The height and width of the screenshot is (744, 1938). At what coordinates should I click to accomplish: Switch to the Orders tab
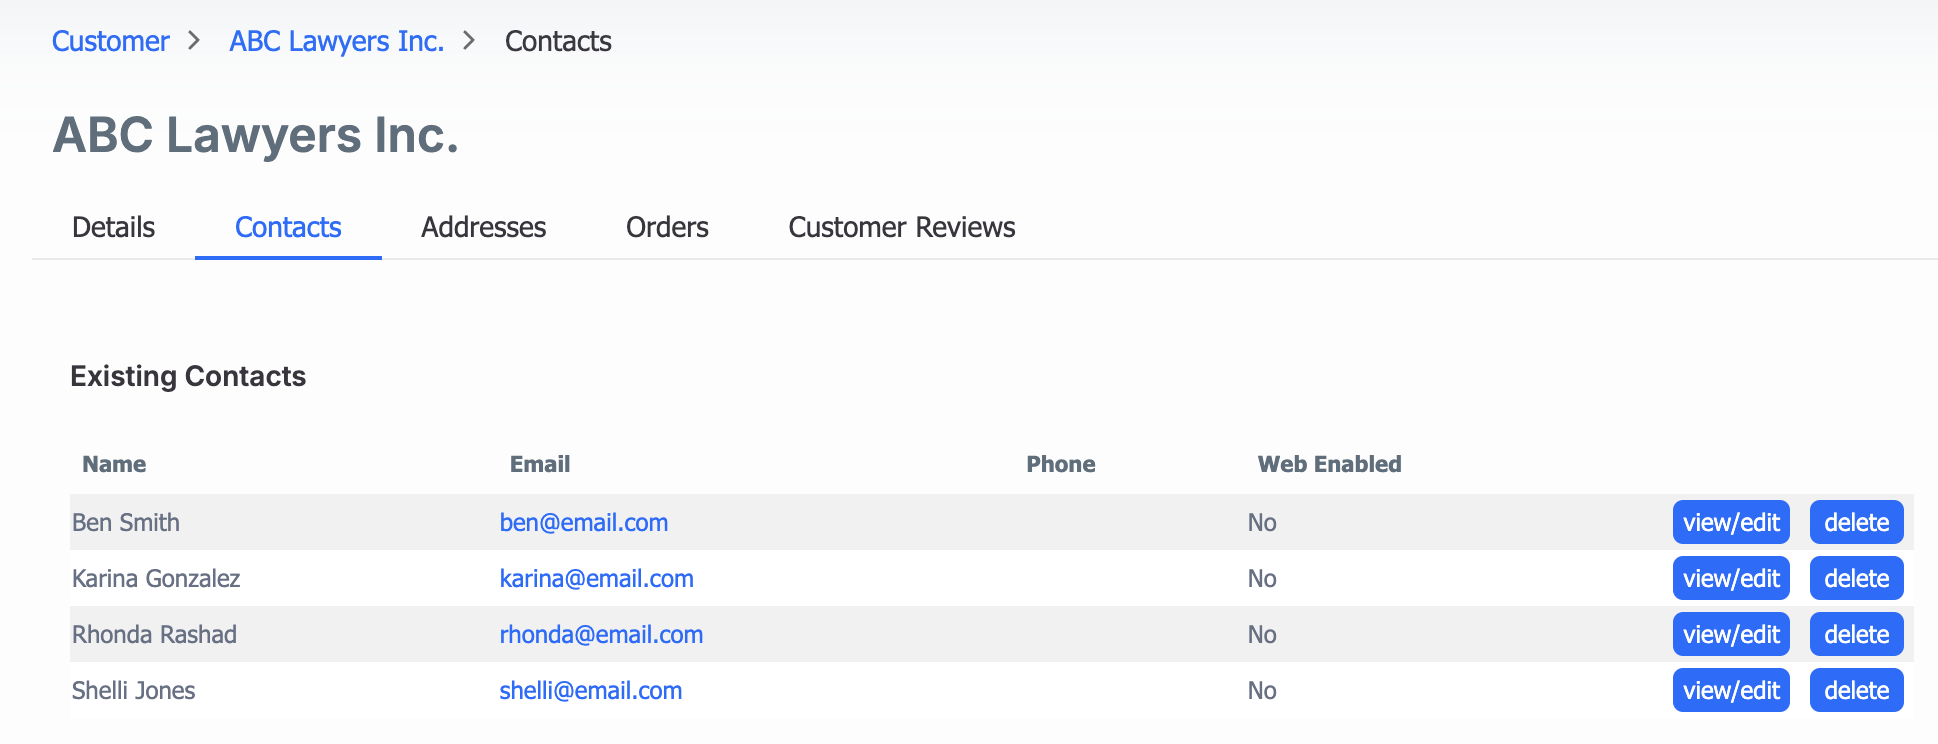(x=667, y=227)
